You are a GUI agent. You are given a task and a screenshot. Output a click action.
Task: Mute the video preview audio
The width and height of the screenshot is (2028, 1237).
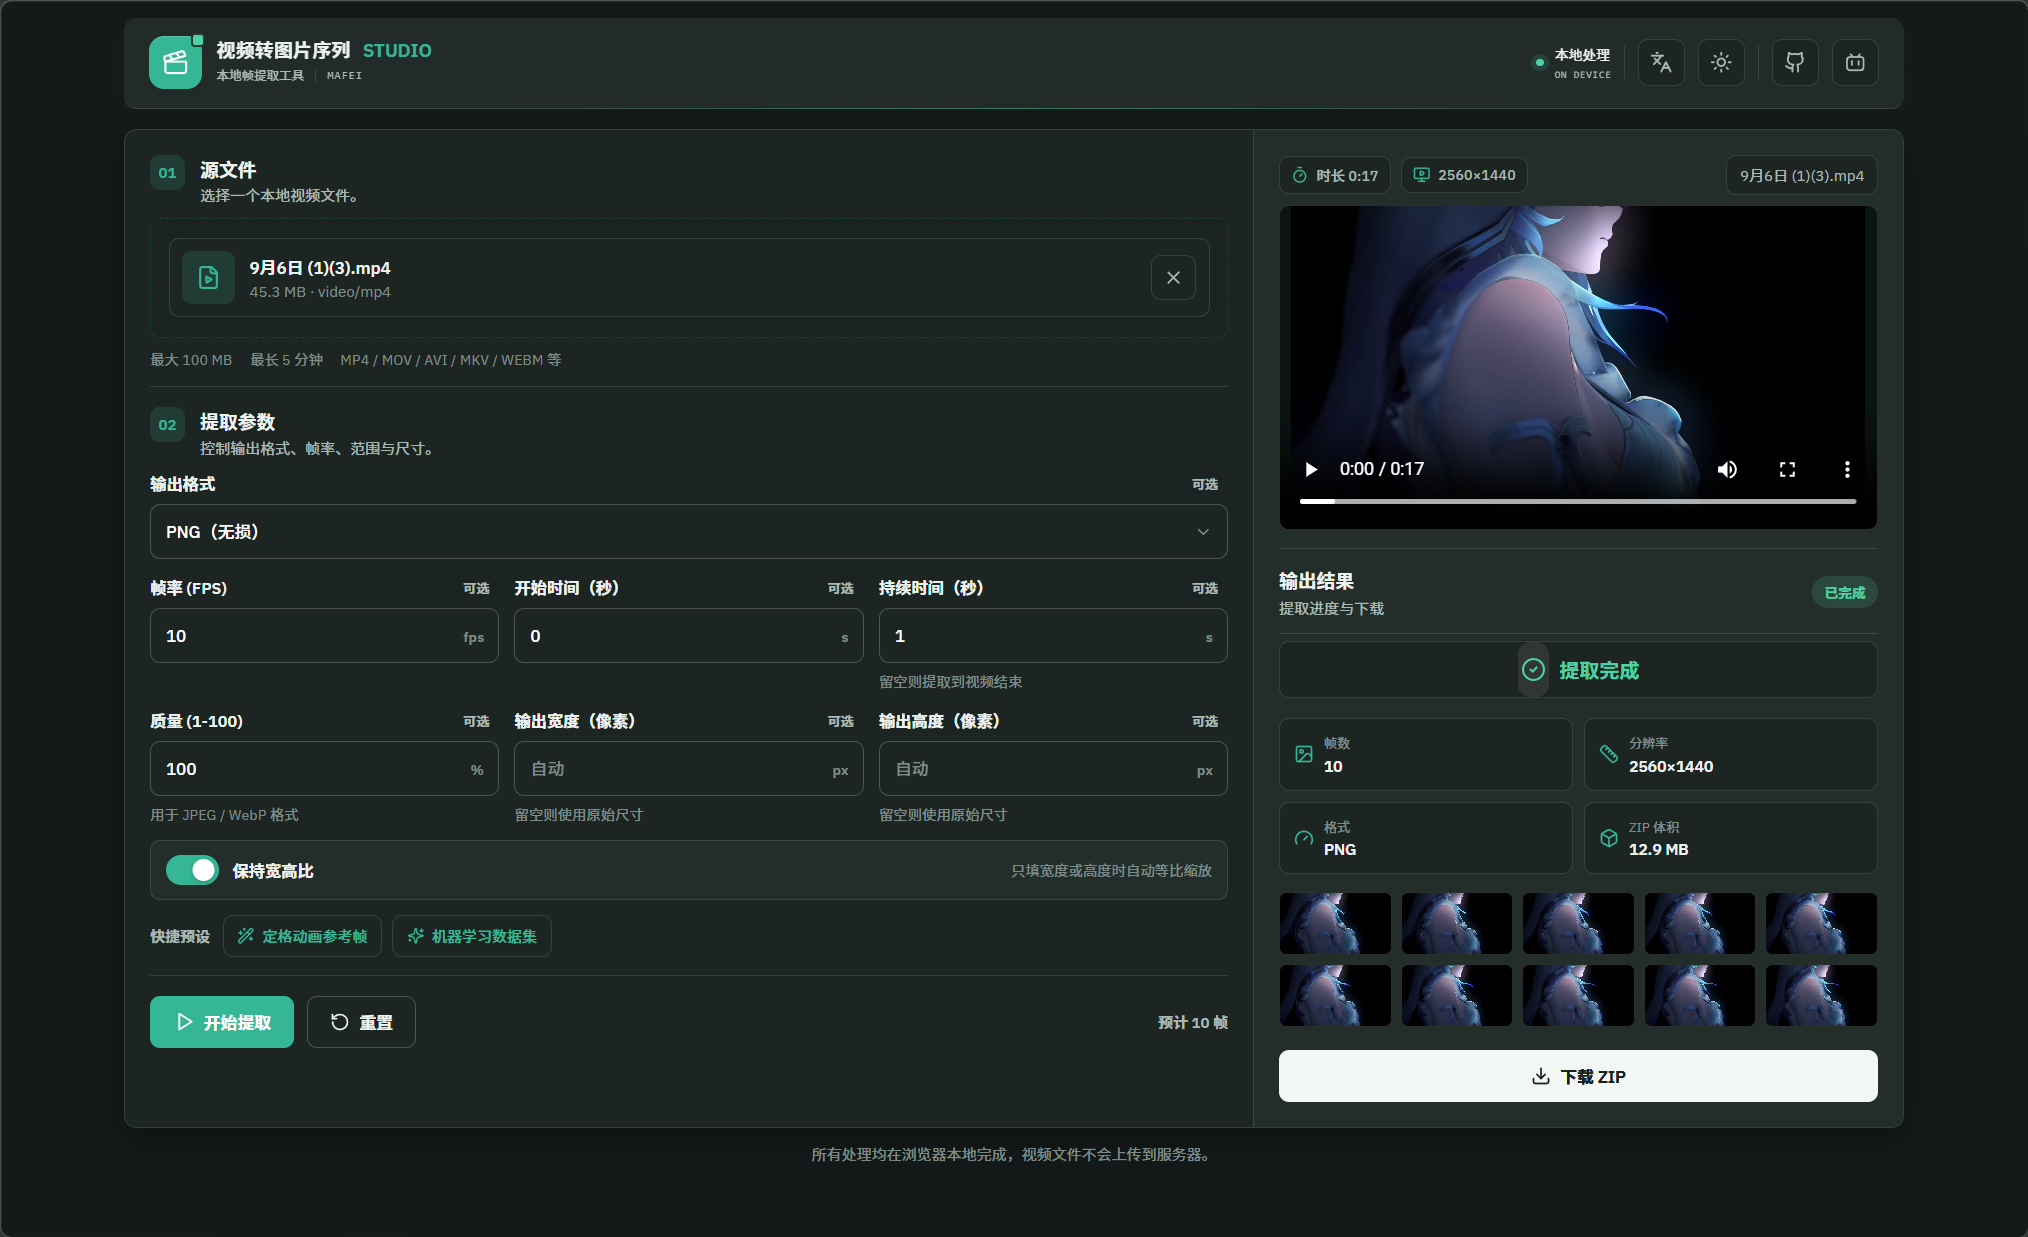tap(1727, 469)
